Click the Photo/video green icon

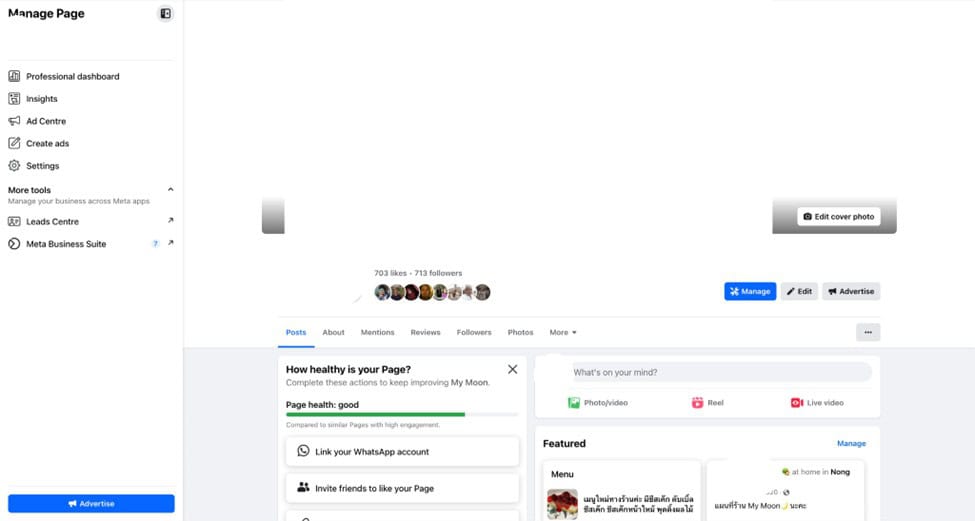tap(574, 403)
